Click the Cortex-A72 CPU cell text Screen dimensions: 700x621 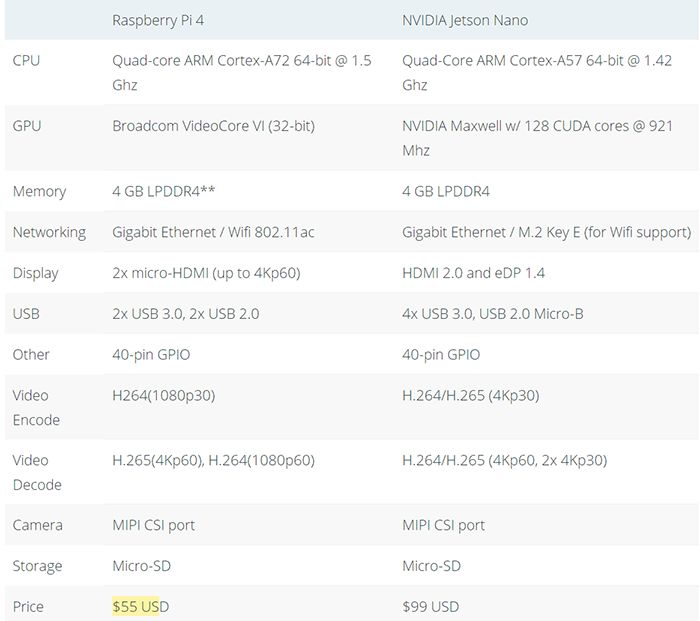[x=242, y=73]
